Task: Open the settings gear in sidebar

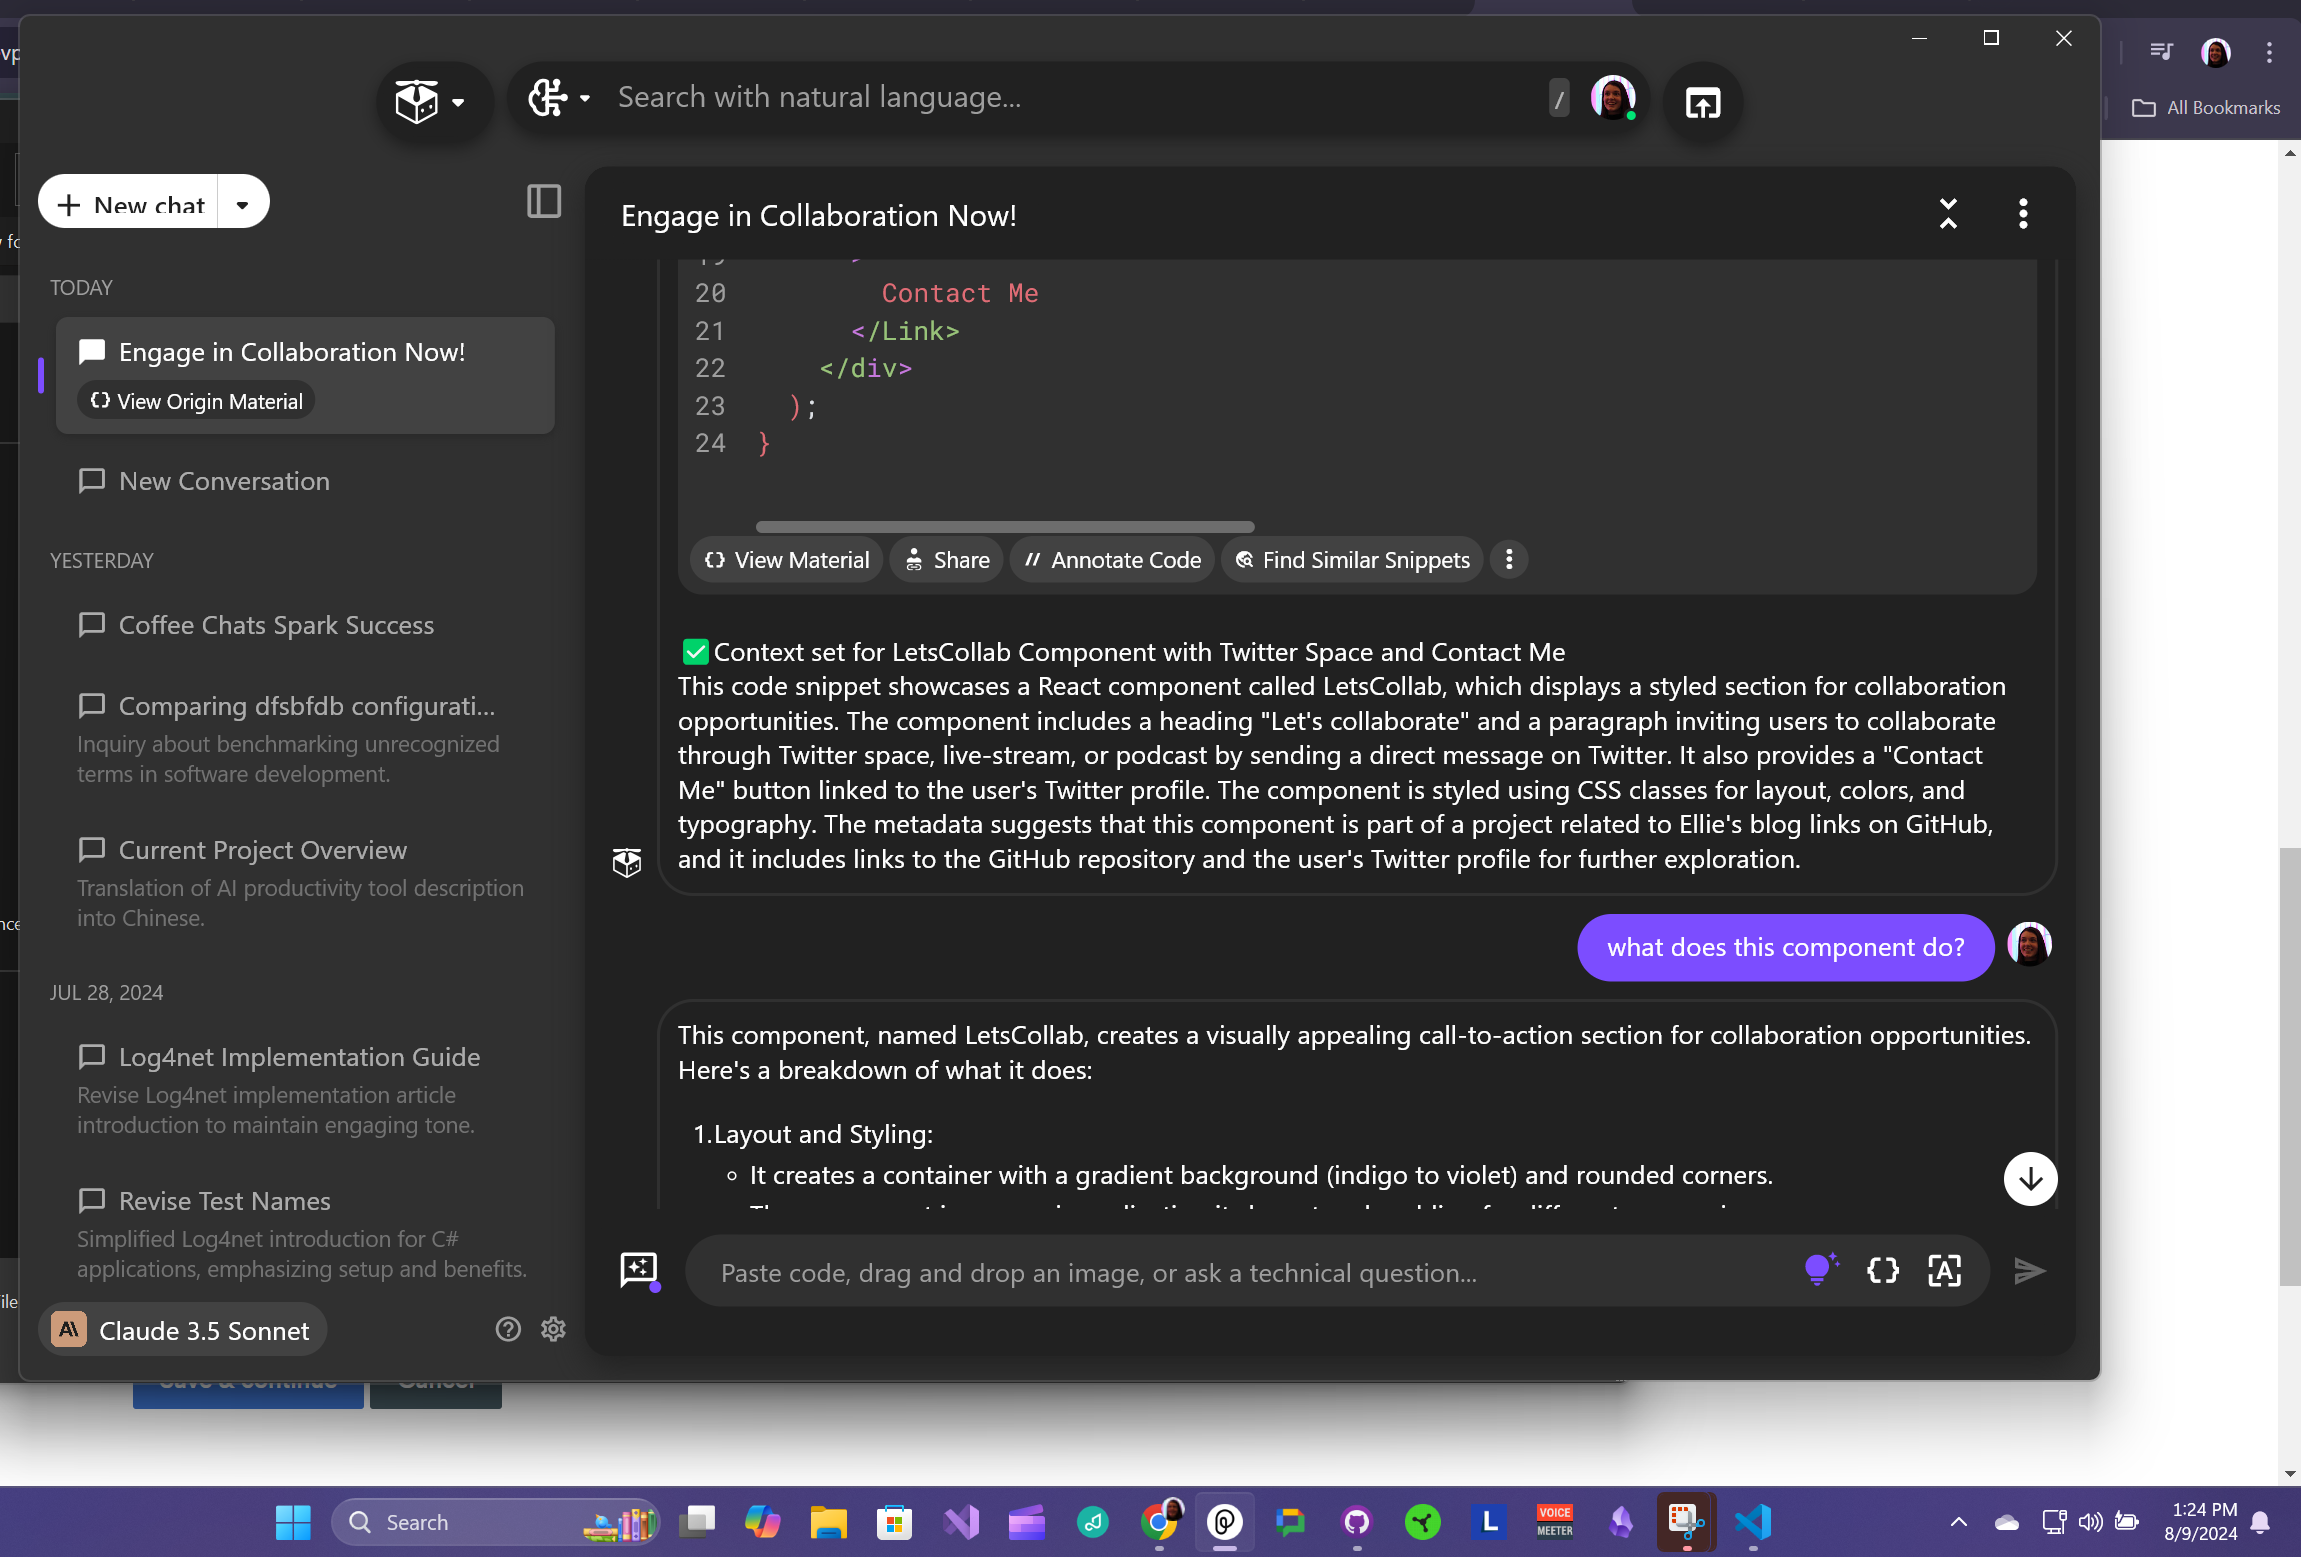Action: click(553, 1329)
